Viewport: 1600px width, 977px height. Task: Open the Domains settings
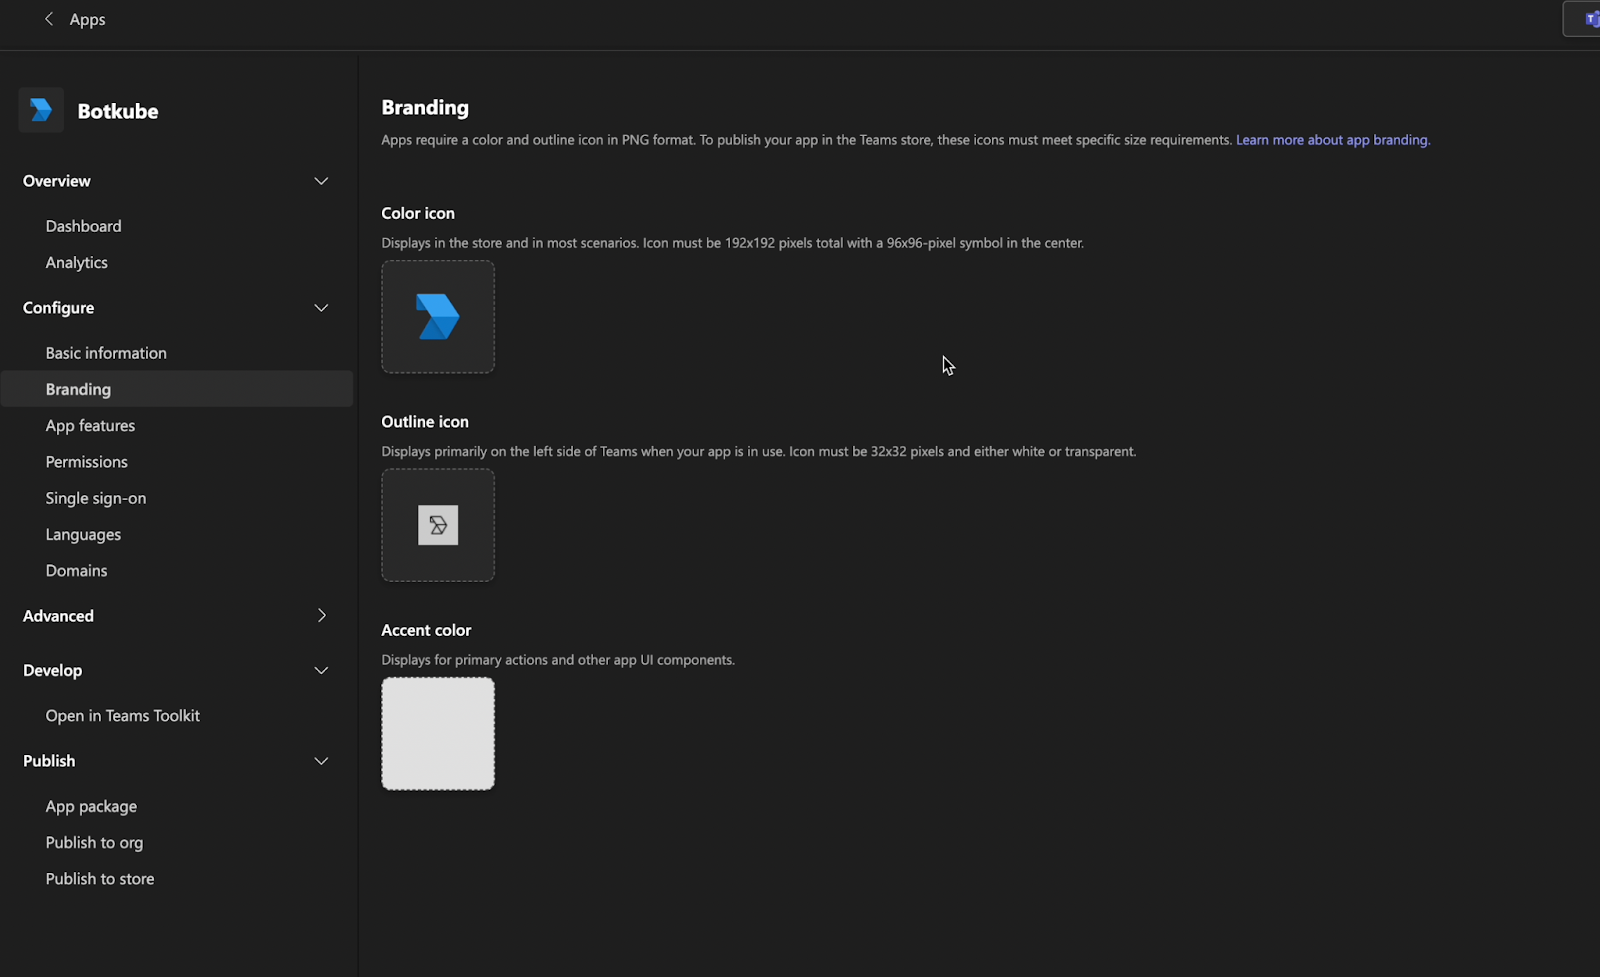pos(76,570)
